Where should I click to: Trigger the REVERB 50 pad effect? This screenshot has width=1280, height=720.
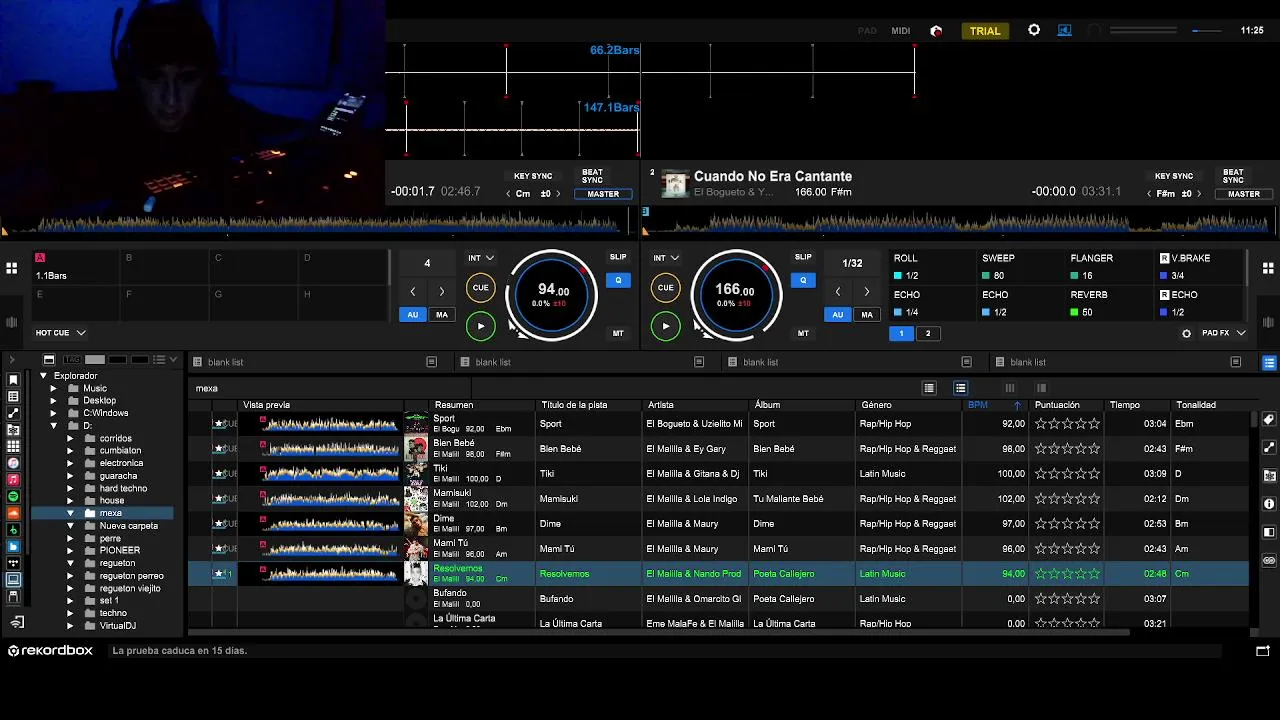1109,304
